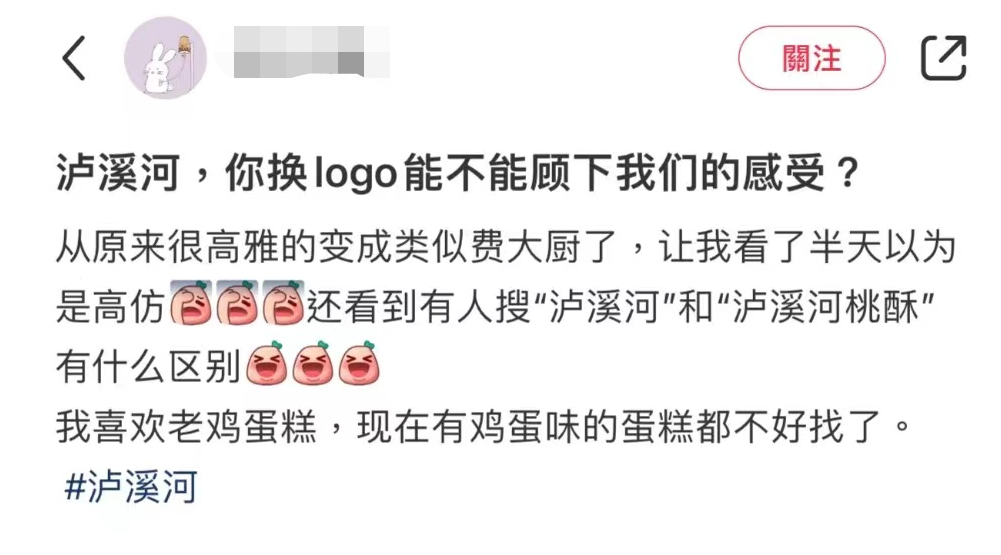Viewport: 1001px width, 555px height.
Task: Click the phrase 还看到有人搜
Action: pyautogui.click(x=418, y=307)
